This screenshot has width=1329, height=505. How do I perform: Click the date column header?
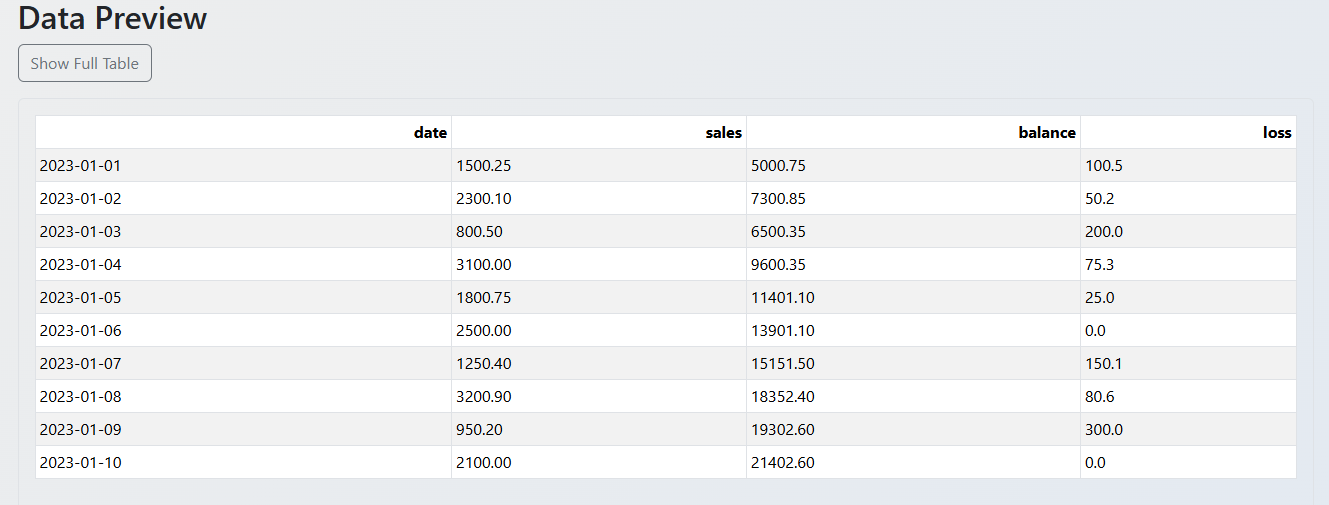point(243,132)
